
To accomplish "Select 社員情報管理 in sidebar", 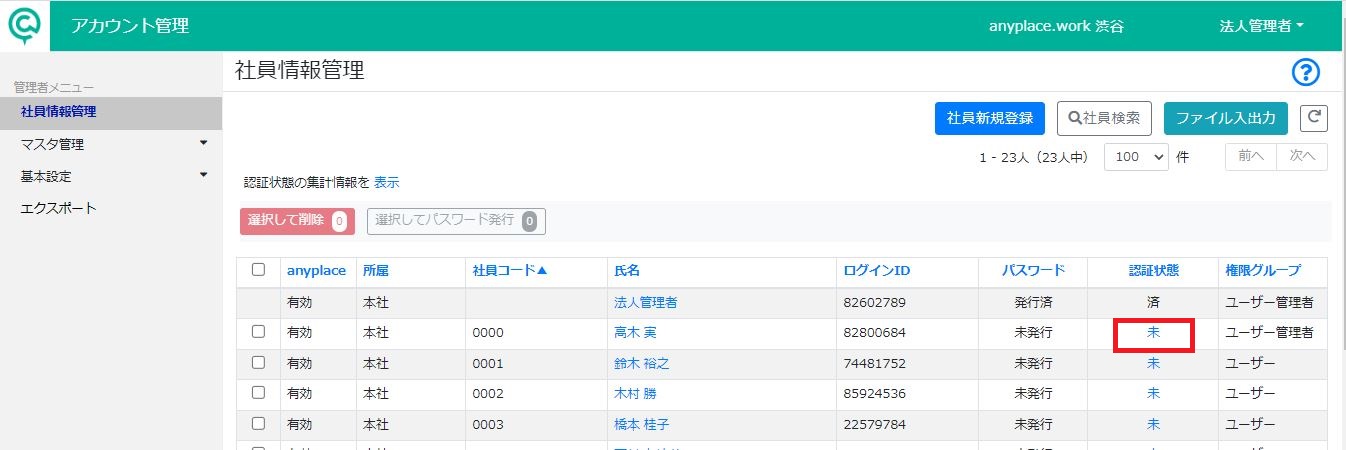I will click(111, 112).
